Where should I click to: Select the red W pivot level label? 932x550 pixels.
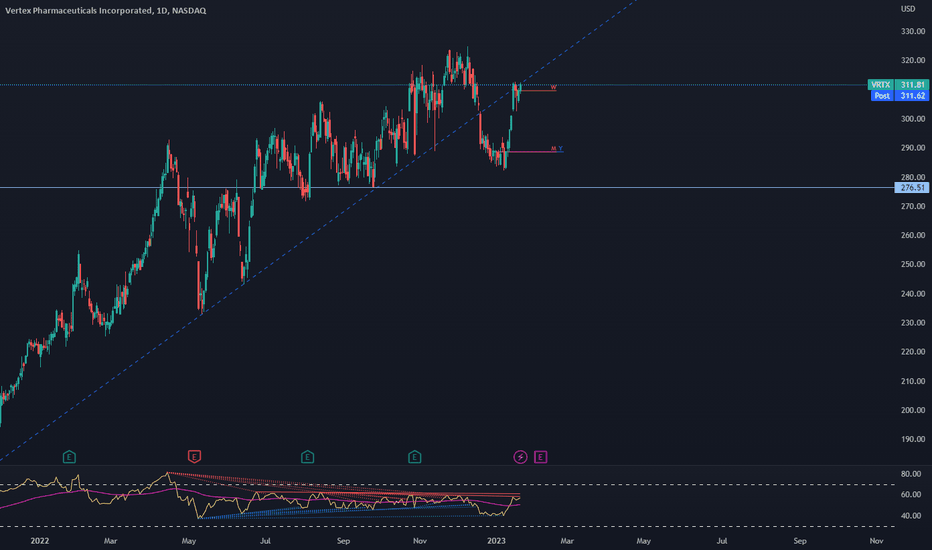553,87
